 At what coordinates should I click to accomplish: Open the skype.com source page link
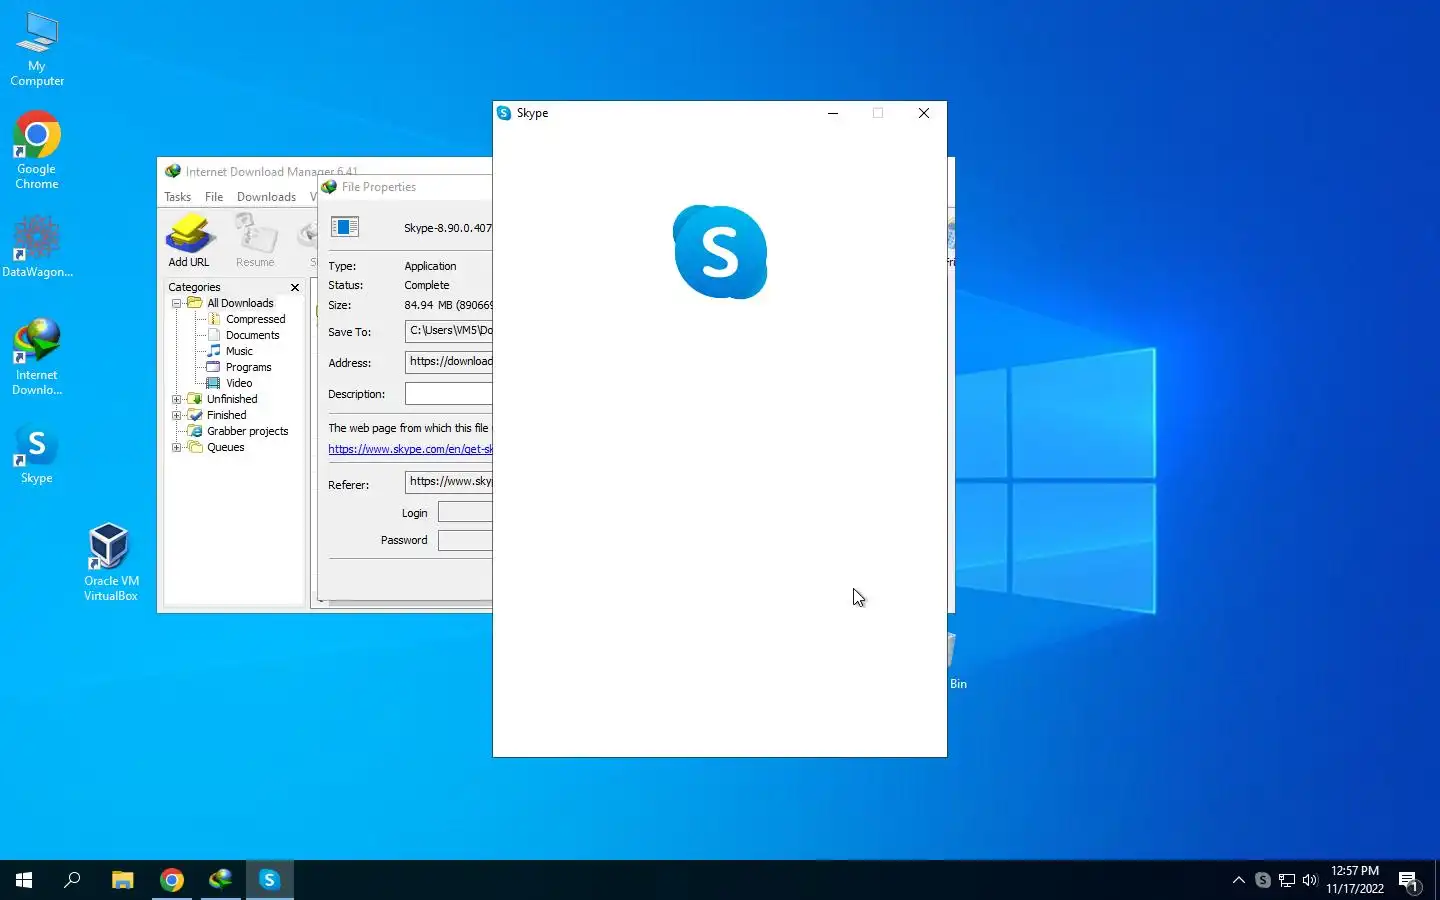[410, 449]
